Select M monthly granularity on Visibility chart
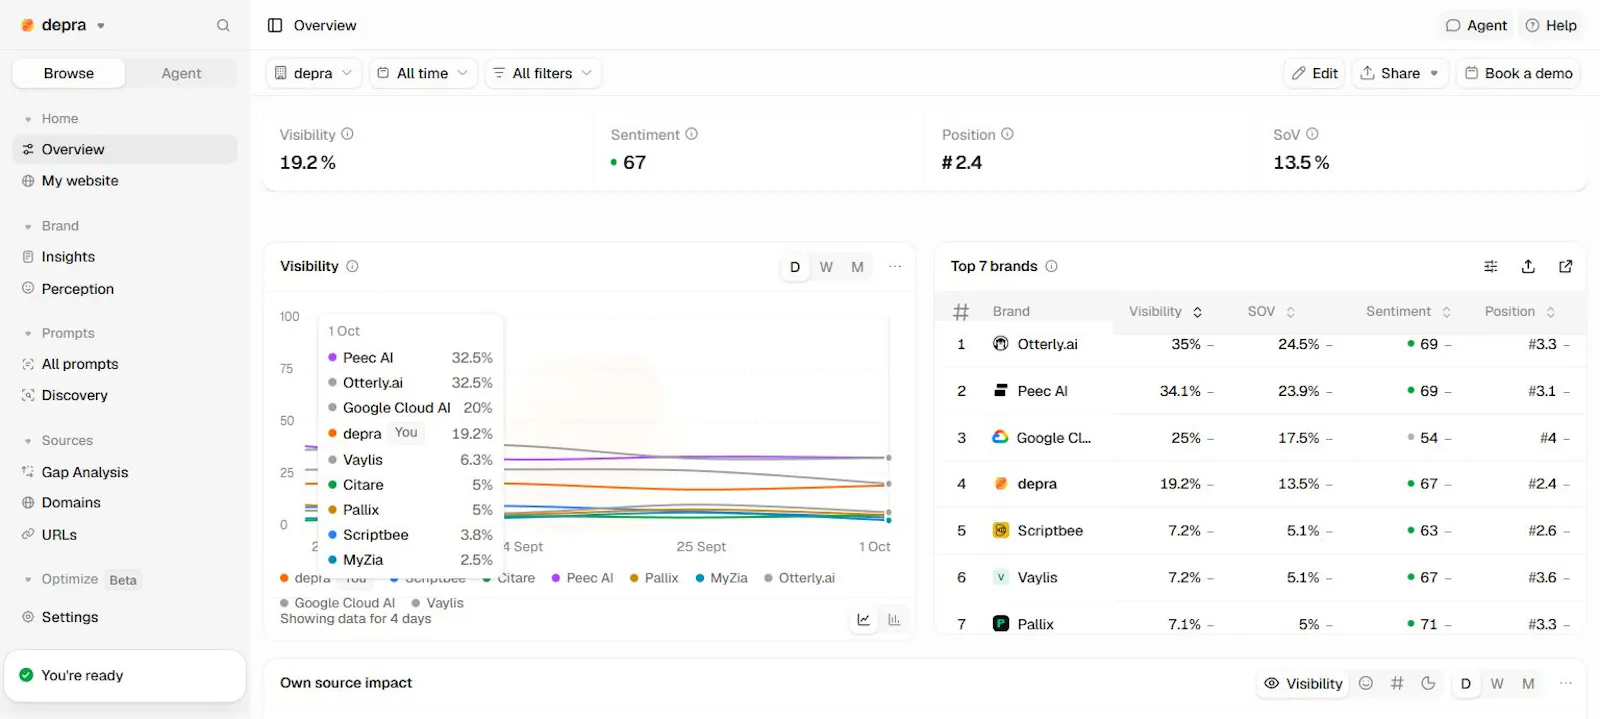The width and height of the screenshot is (1600, 719). tap(857, 267)
